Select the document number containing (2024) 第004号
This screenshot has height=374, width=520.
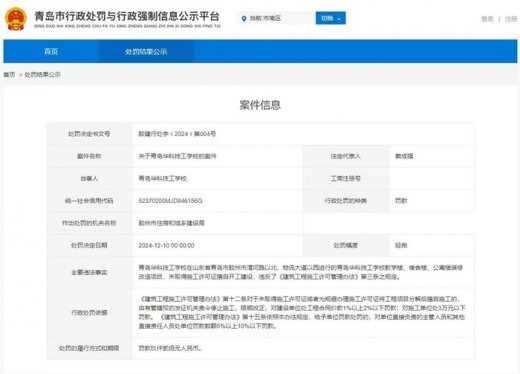[x=177, y=134]
